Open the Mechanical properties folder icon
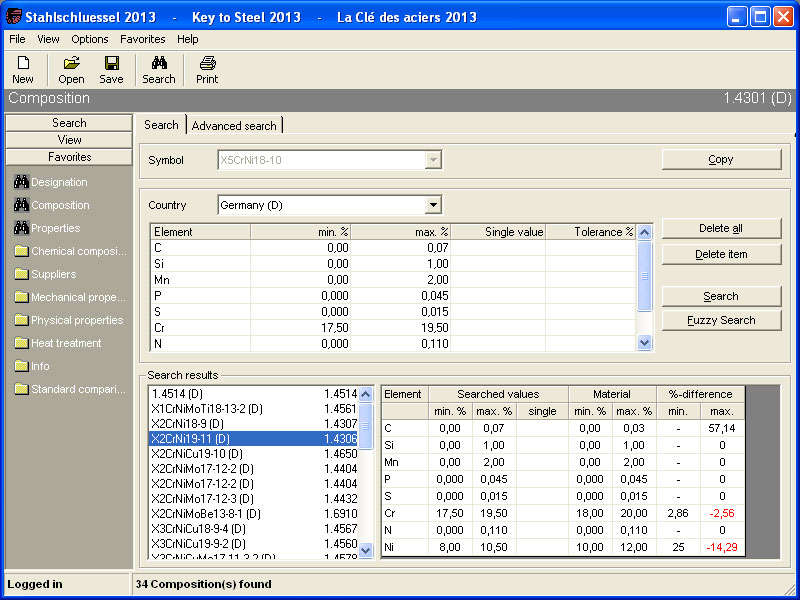Image resolution: width=800 pixels, height=600 pixels. 21,297
